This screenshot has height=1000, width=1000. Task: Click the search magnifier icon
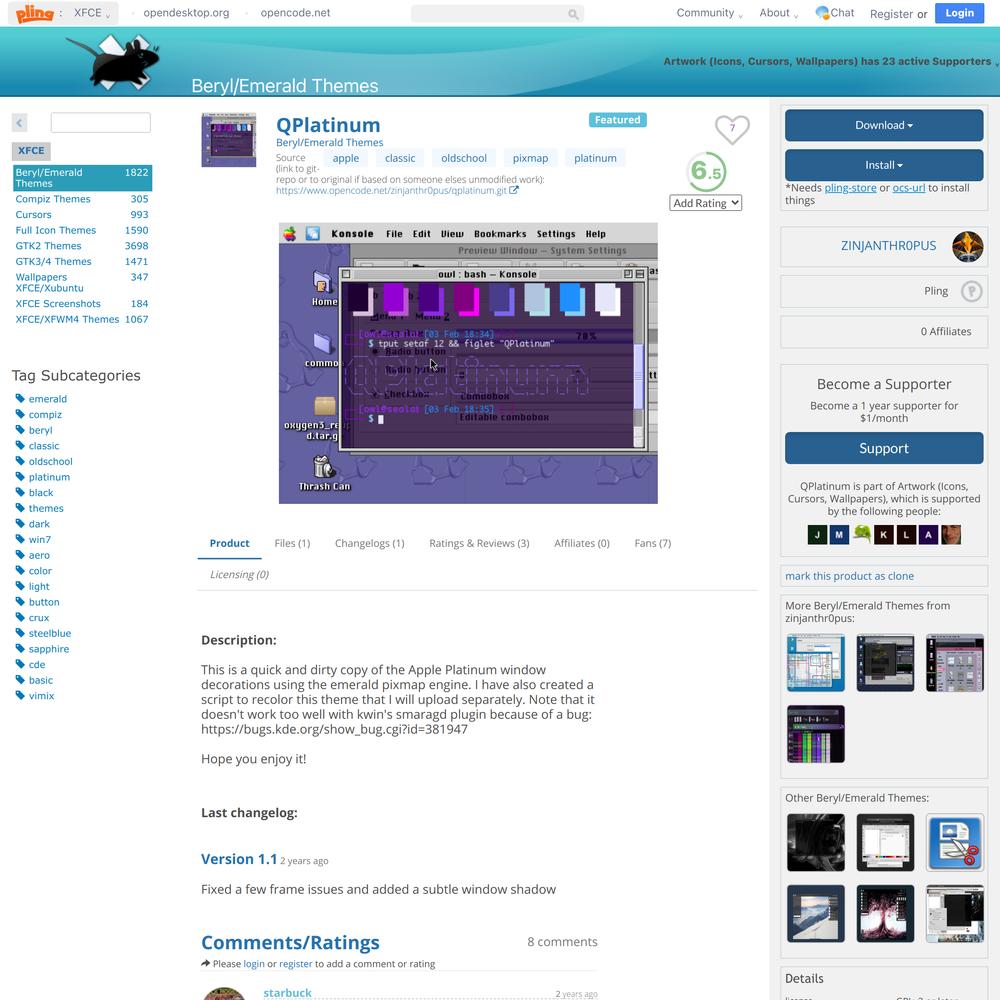point(573,14)
